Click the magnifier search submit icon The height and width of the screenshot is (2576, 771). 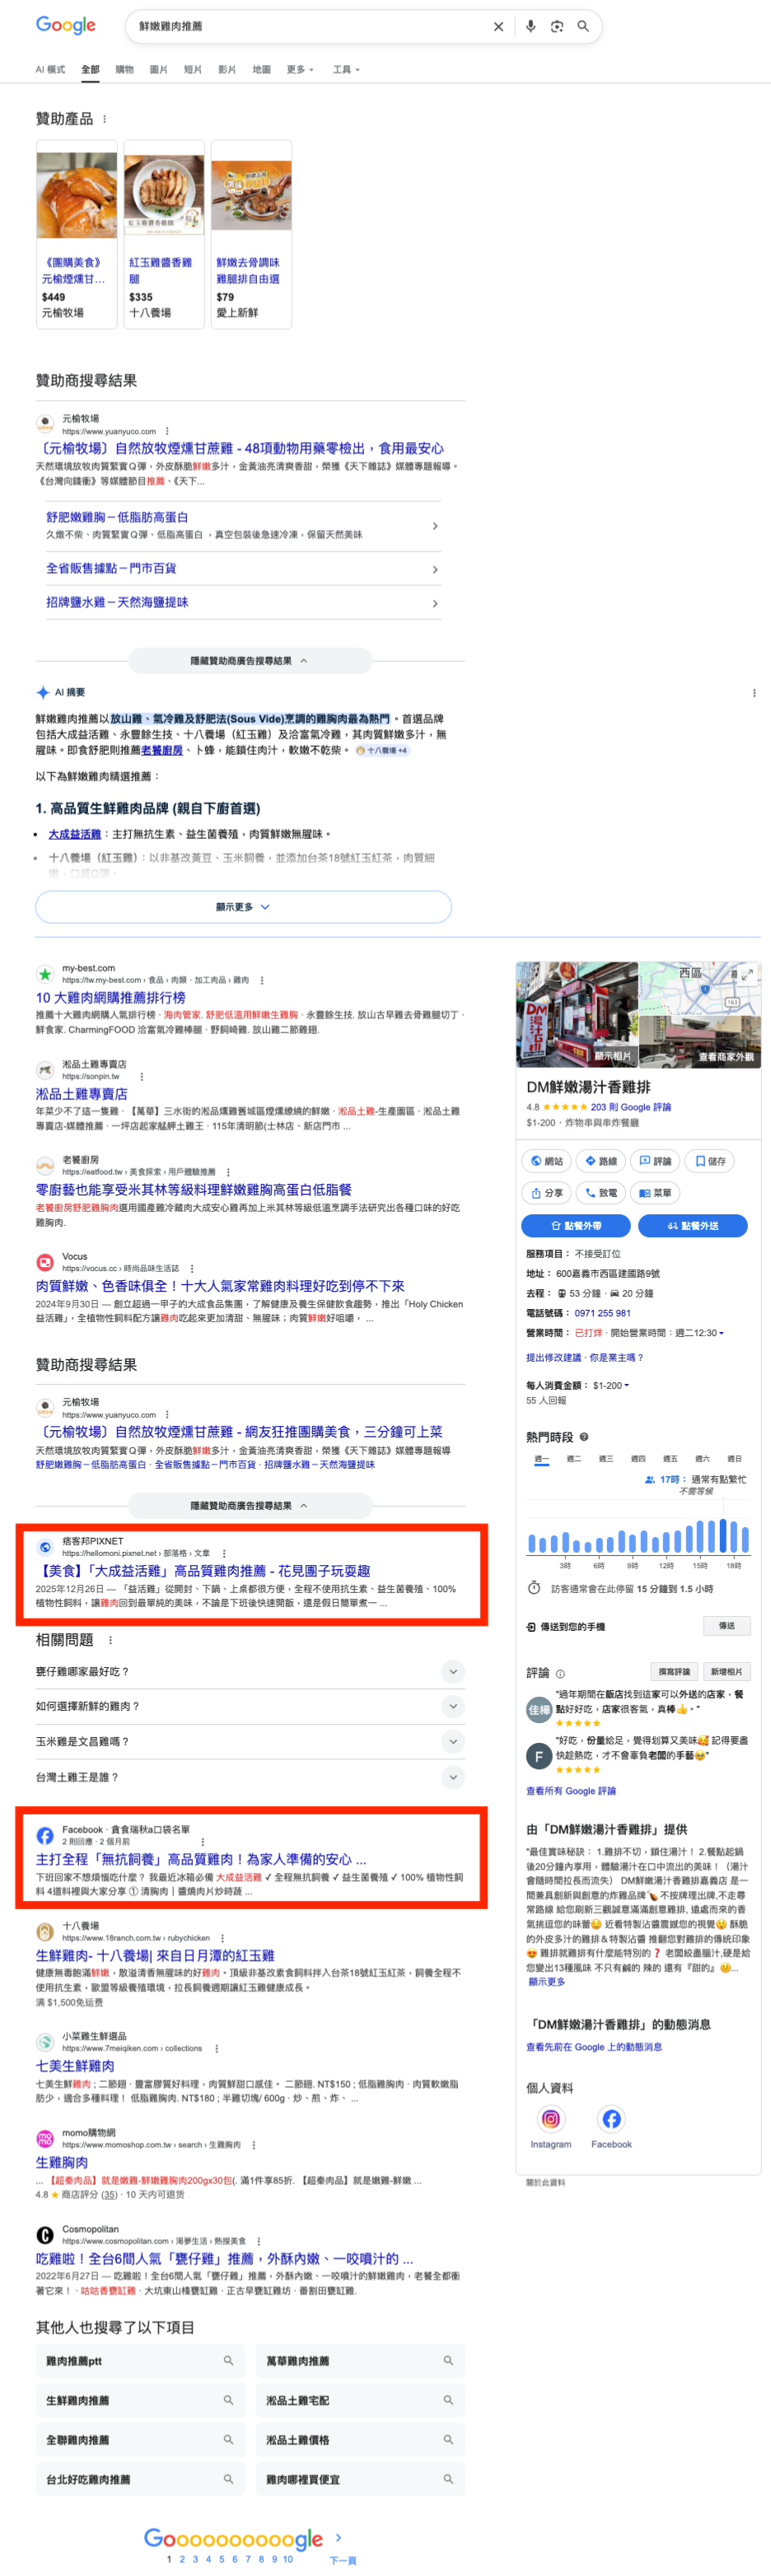point(583,27)
